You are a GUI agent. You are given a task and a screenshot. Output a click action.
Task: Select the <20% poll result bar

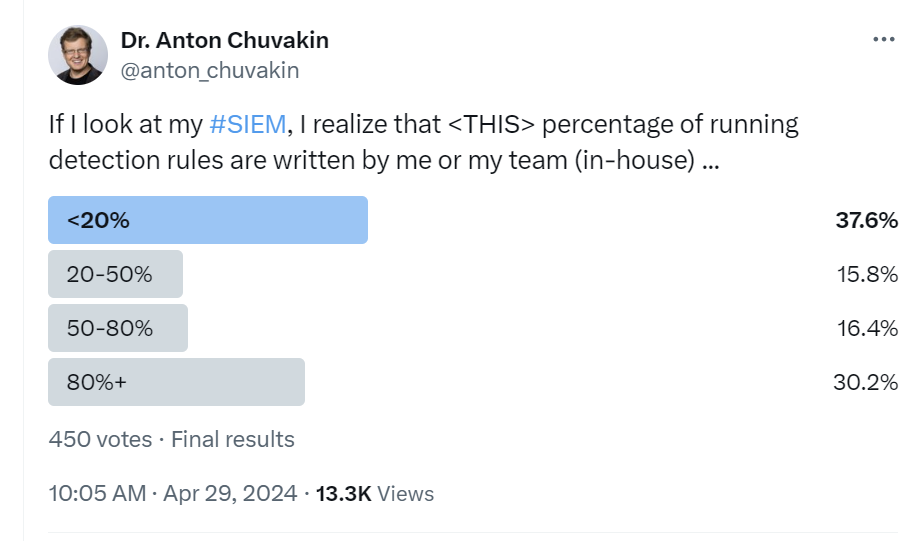pyautogui.click(x=208, y=220)
